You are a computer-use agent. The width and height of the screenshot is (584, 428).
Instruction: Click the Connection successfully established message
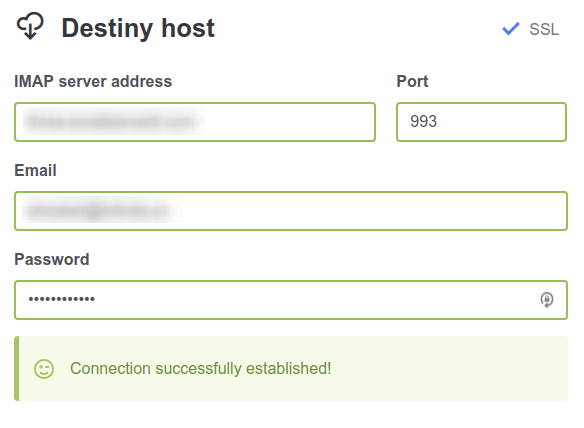(200, 368)
